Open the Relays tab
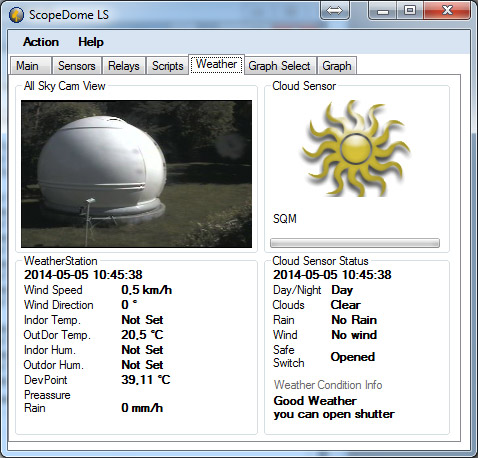 (124, 66)
